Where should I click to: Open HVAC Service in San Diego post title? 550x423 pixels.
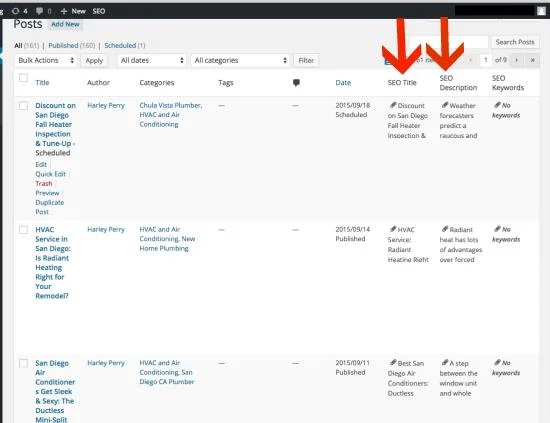point(53,263)
